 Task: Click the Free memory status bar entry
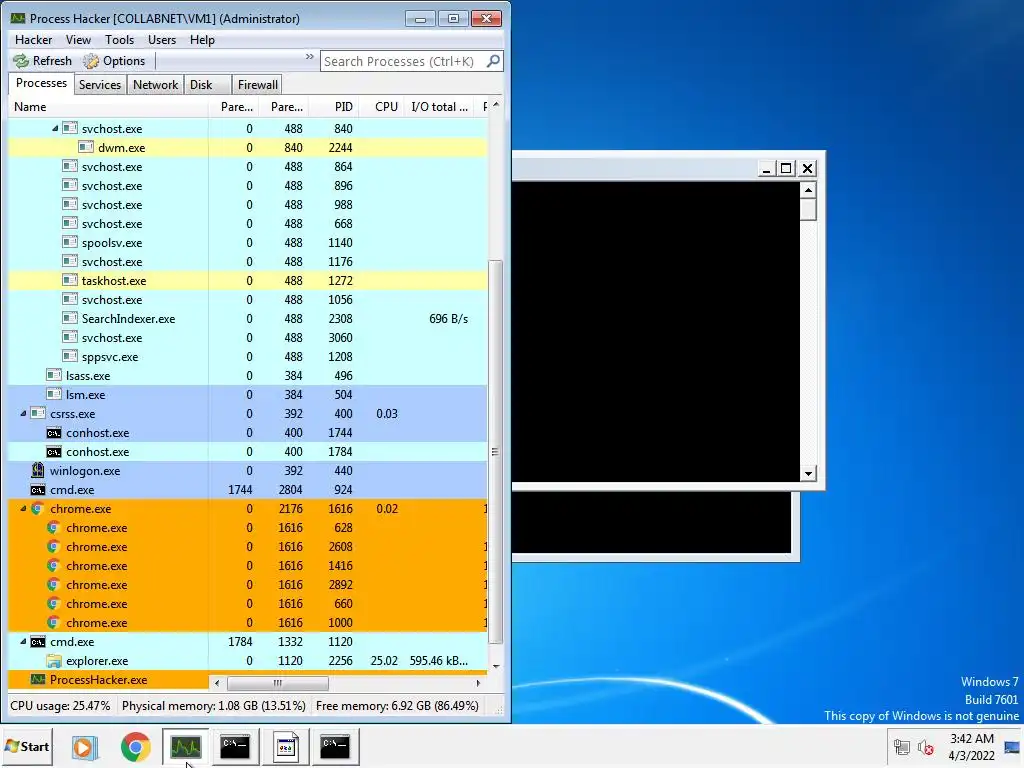point(397,706)
